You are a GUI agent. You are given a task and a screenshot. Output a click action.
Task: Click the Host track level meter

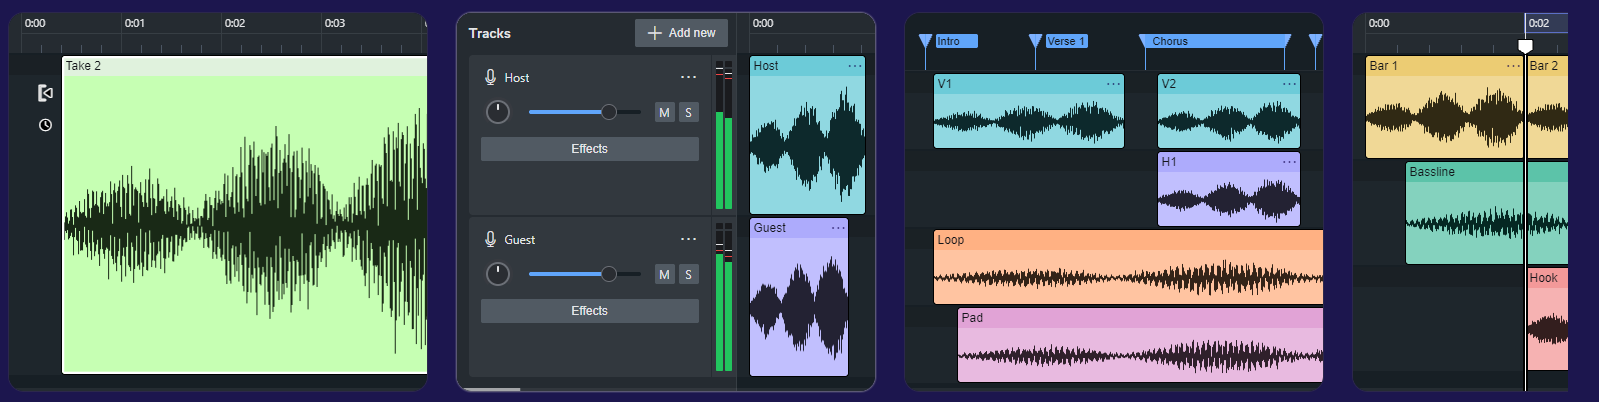(x=724, y=134)
